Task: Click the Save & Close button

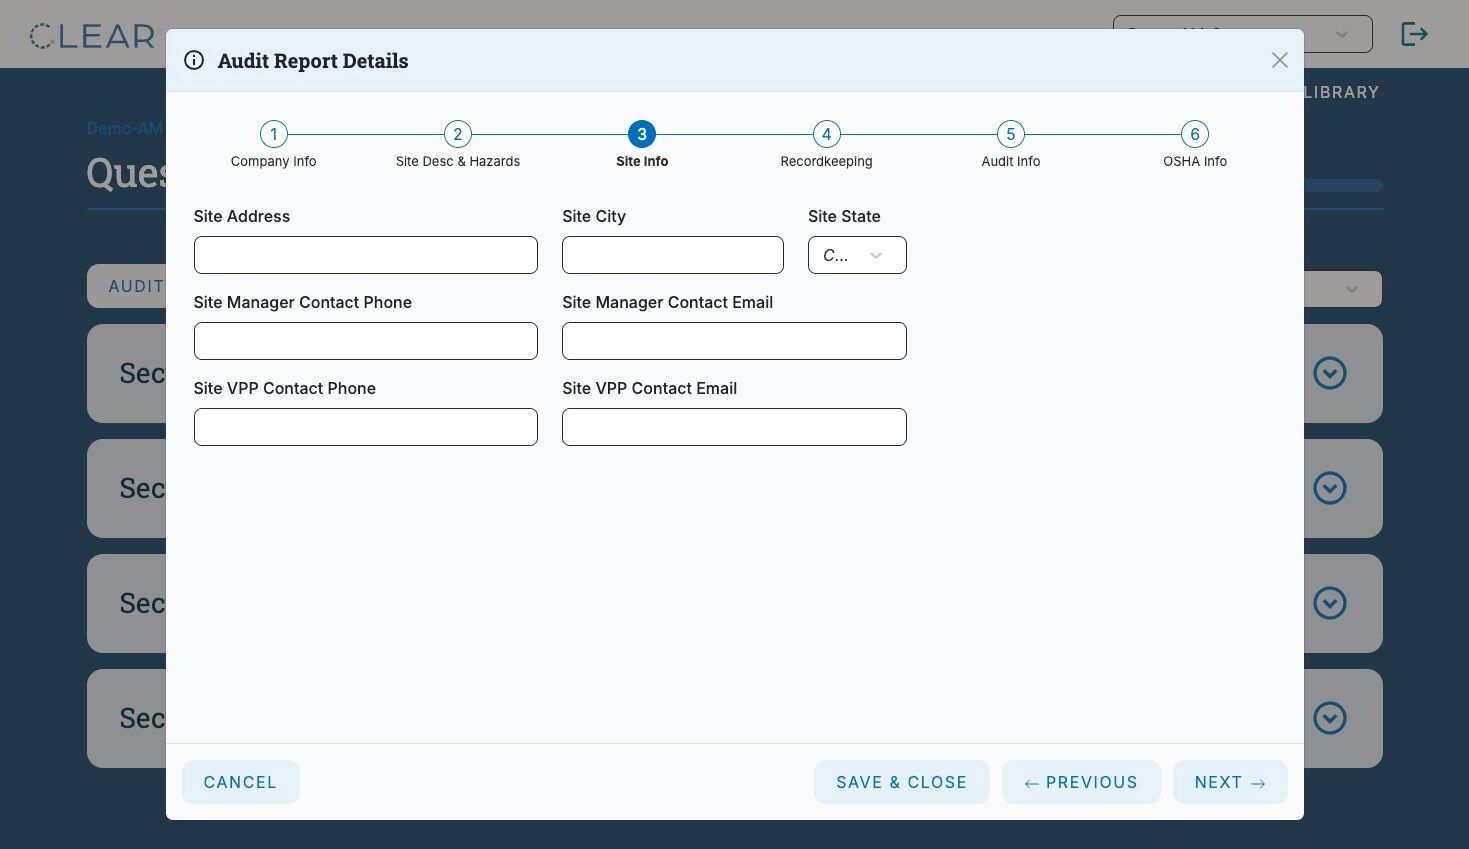Action: click(x=901, y=782)
